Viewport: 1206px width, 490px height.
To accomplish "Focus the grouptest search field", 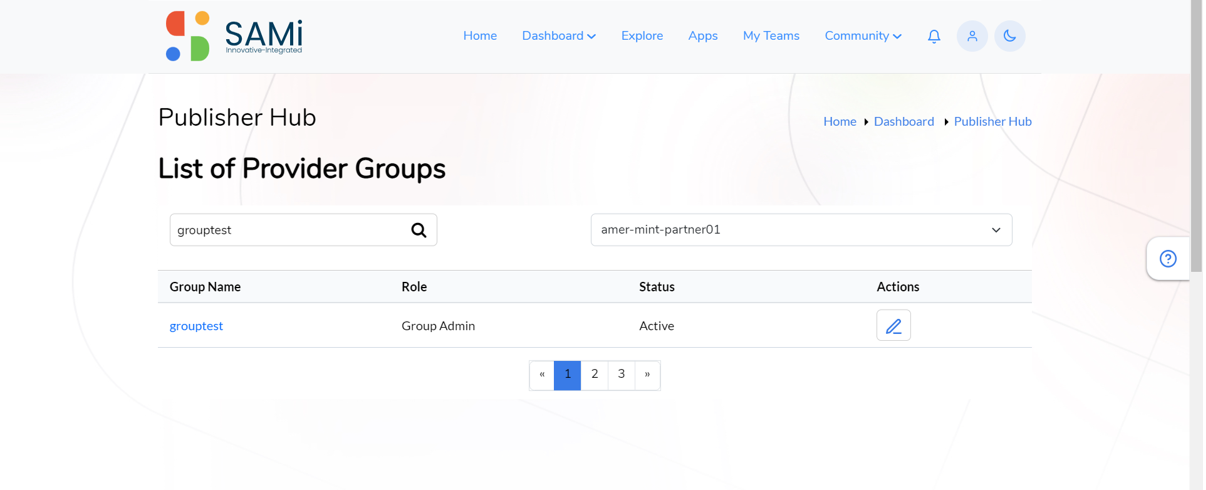I will (x=290, y=230).
